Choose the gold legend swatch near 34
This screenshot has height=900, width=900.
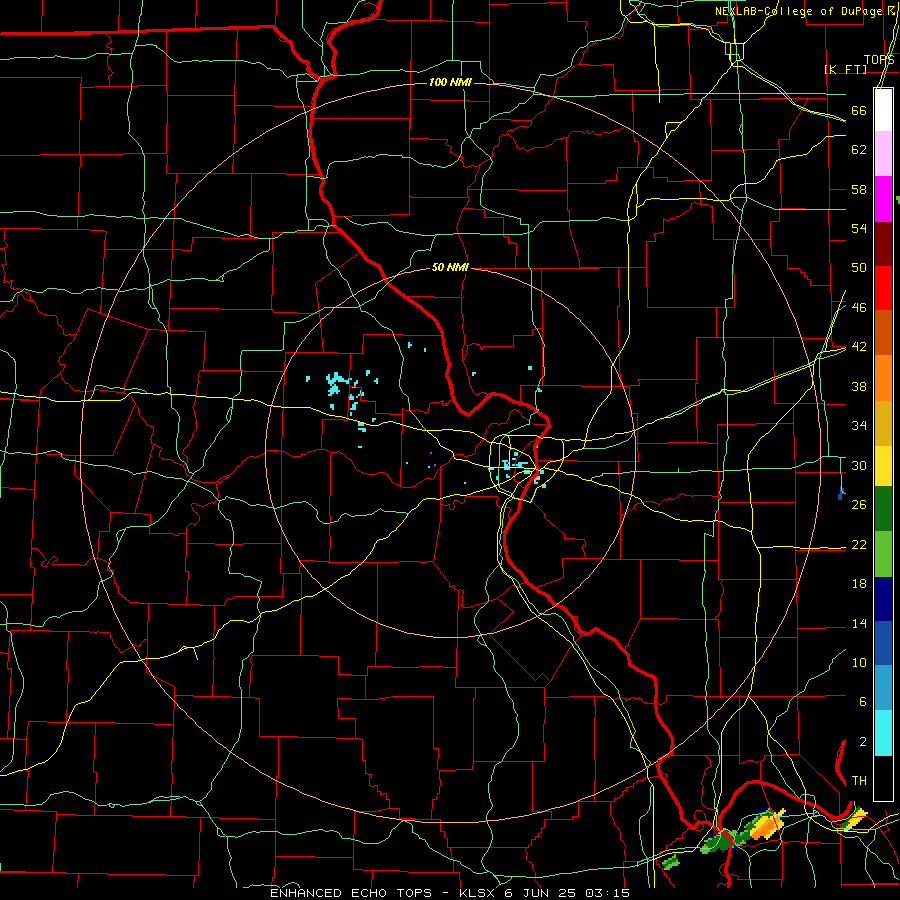point(883,423)
